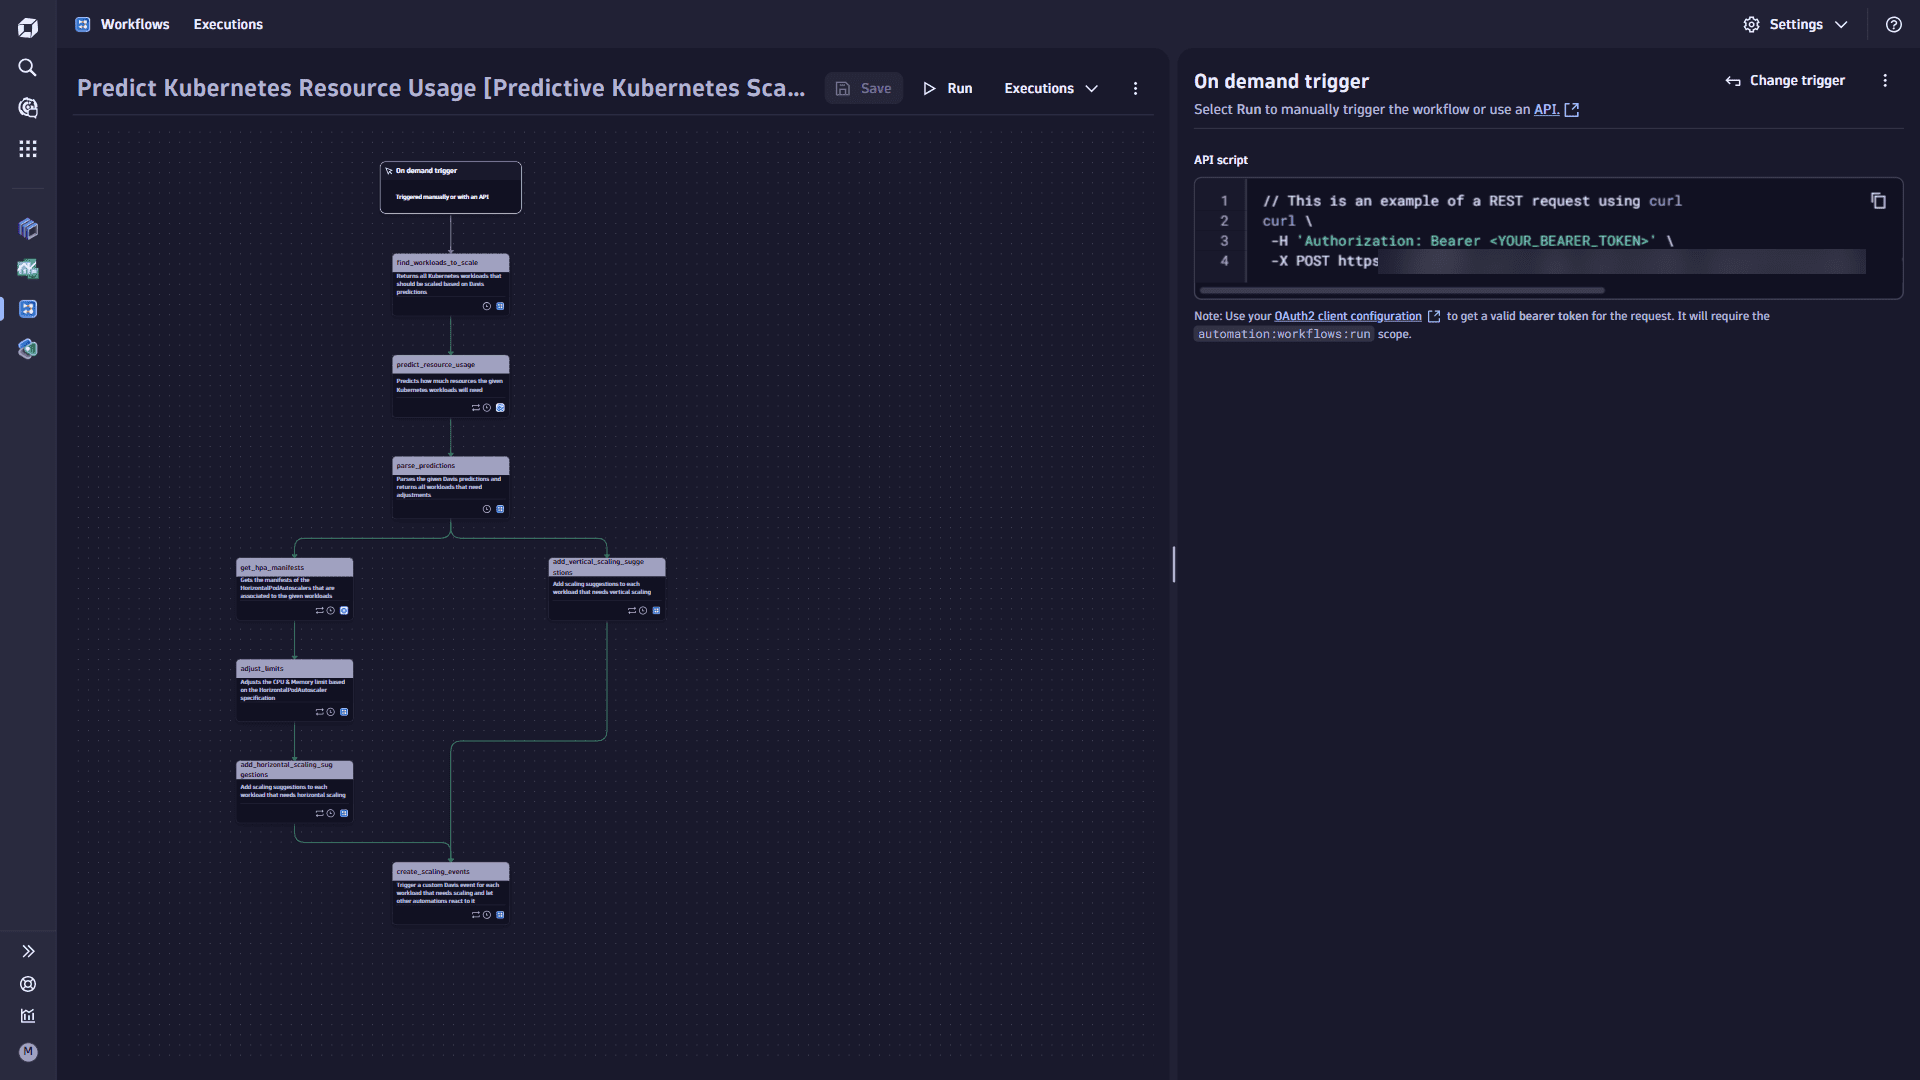Click the Davis icon on predict_resource_usage node
This screenshot has width=1920, height=1080.
click(x=500, y=408)
